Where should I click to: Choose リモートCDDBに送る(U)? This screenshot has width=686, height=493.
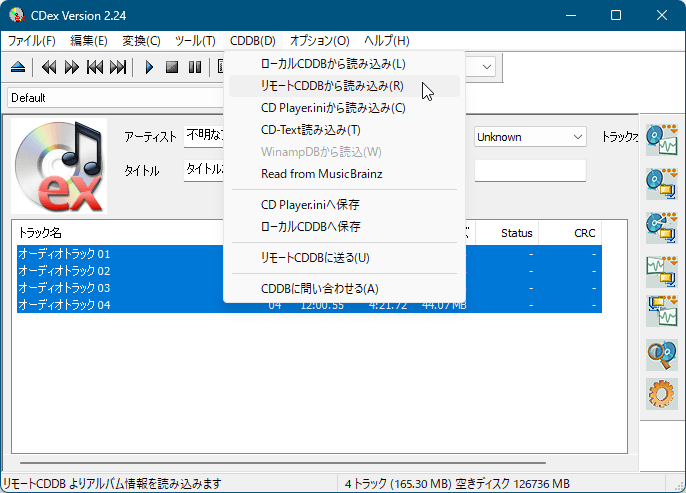344,258
